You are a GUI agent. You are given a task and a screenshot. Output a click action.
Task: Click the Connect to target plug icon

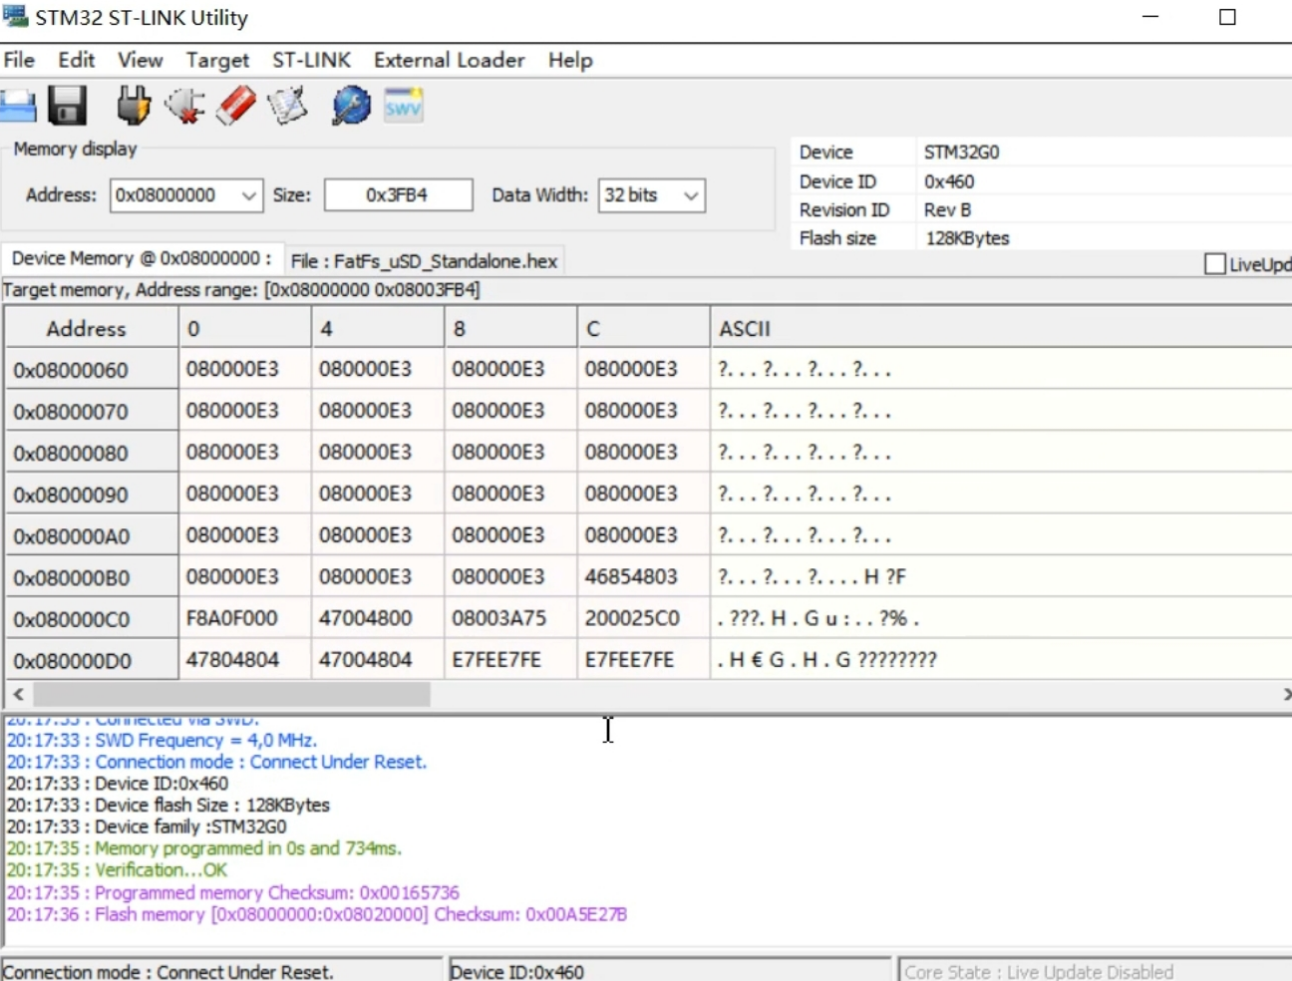[133, 106]
